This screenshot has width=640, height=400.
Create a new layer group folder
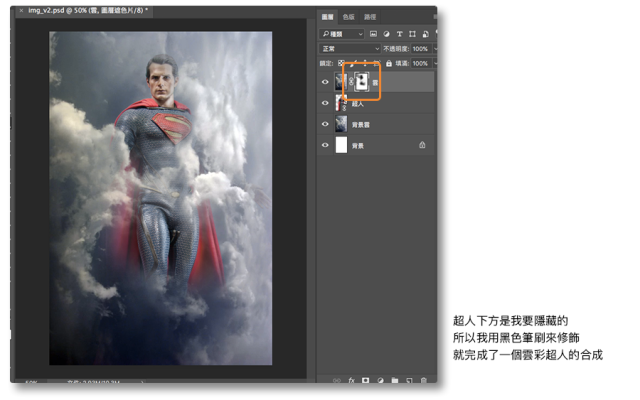[x=395, y=380]
